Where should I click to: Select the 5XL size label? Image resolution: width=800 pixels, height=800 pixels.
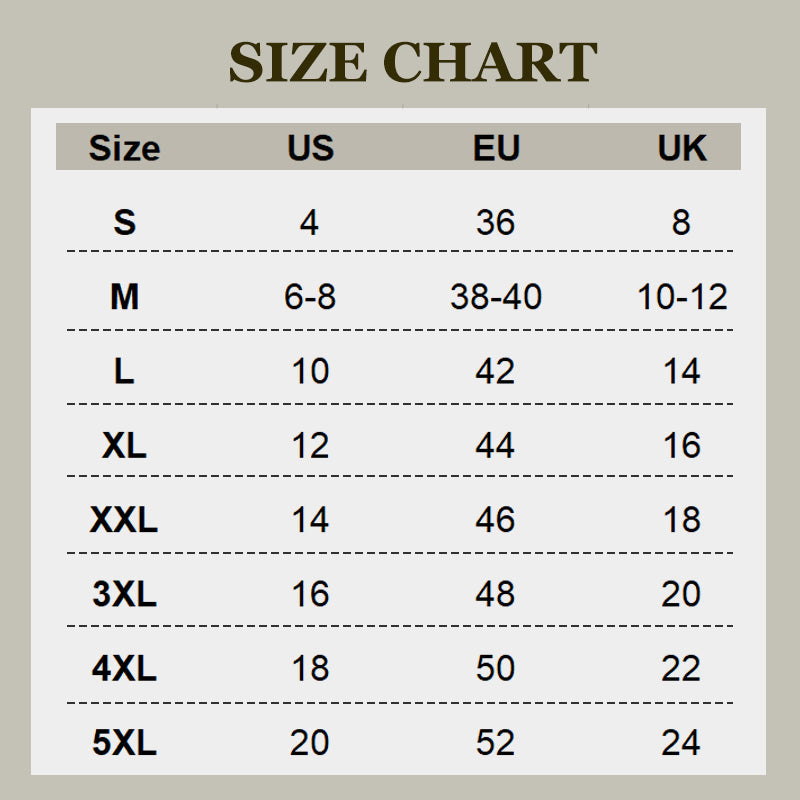click(124, 743)
